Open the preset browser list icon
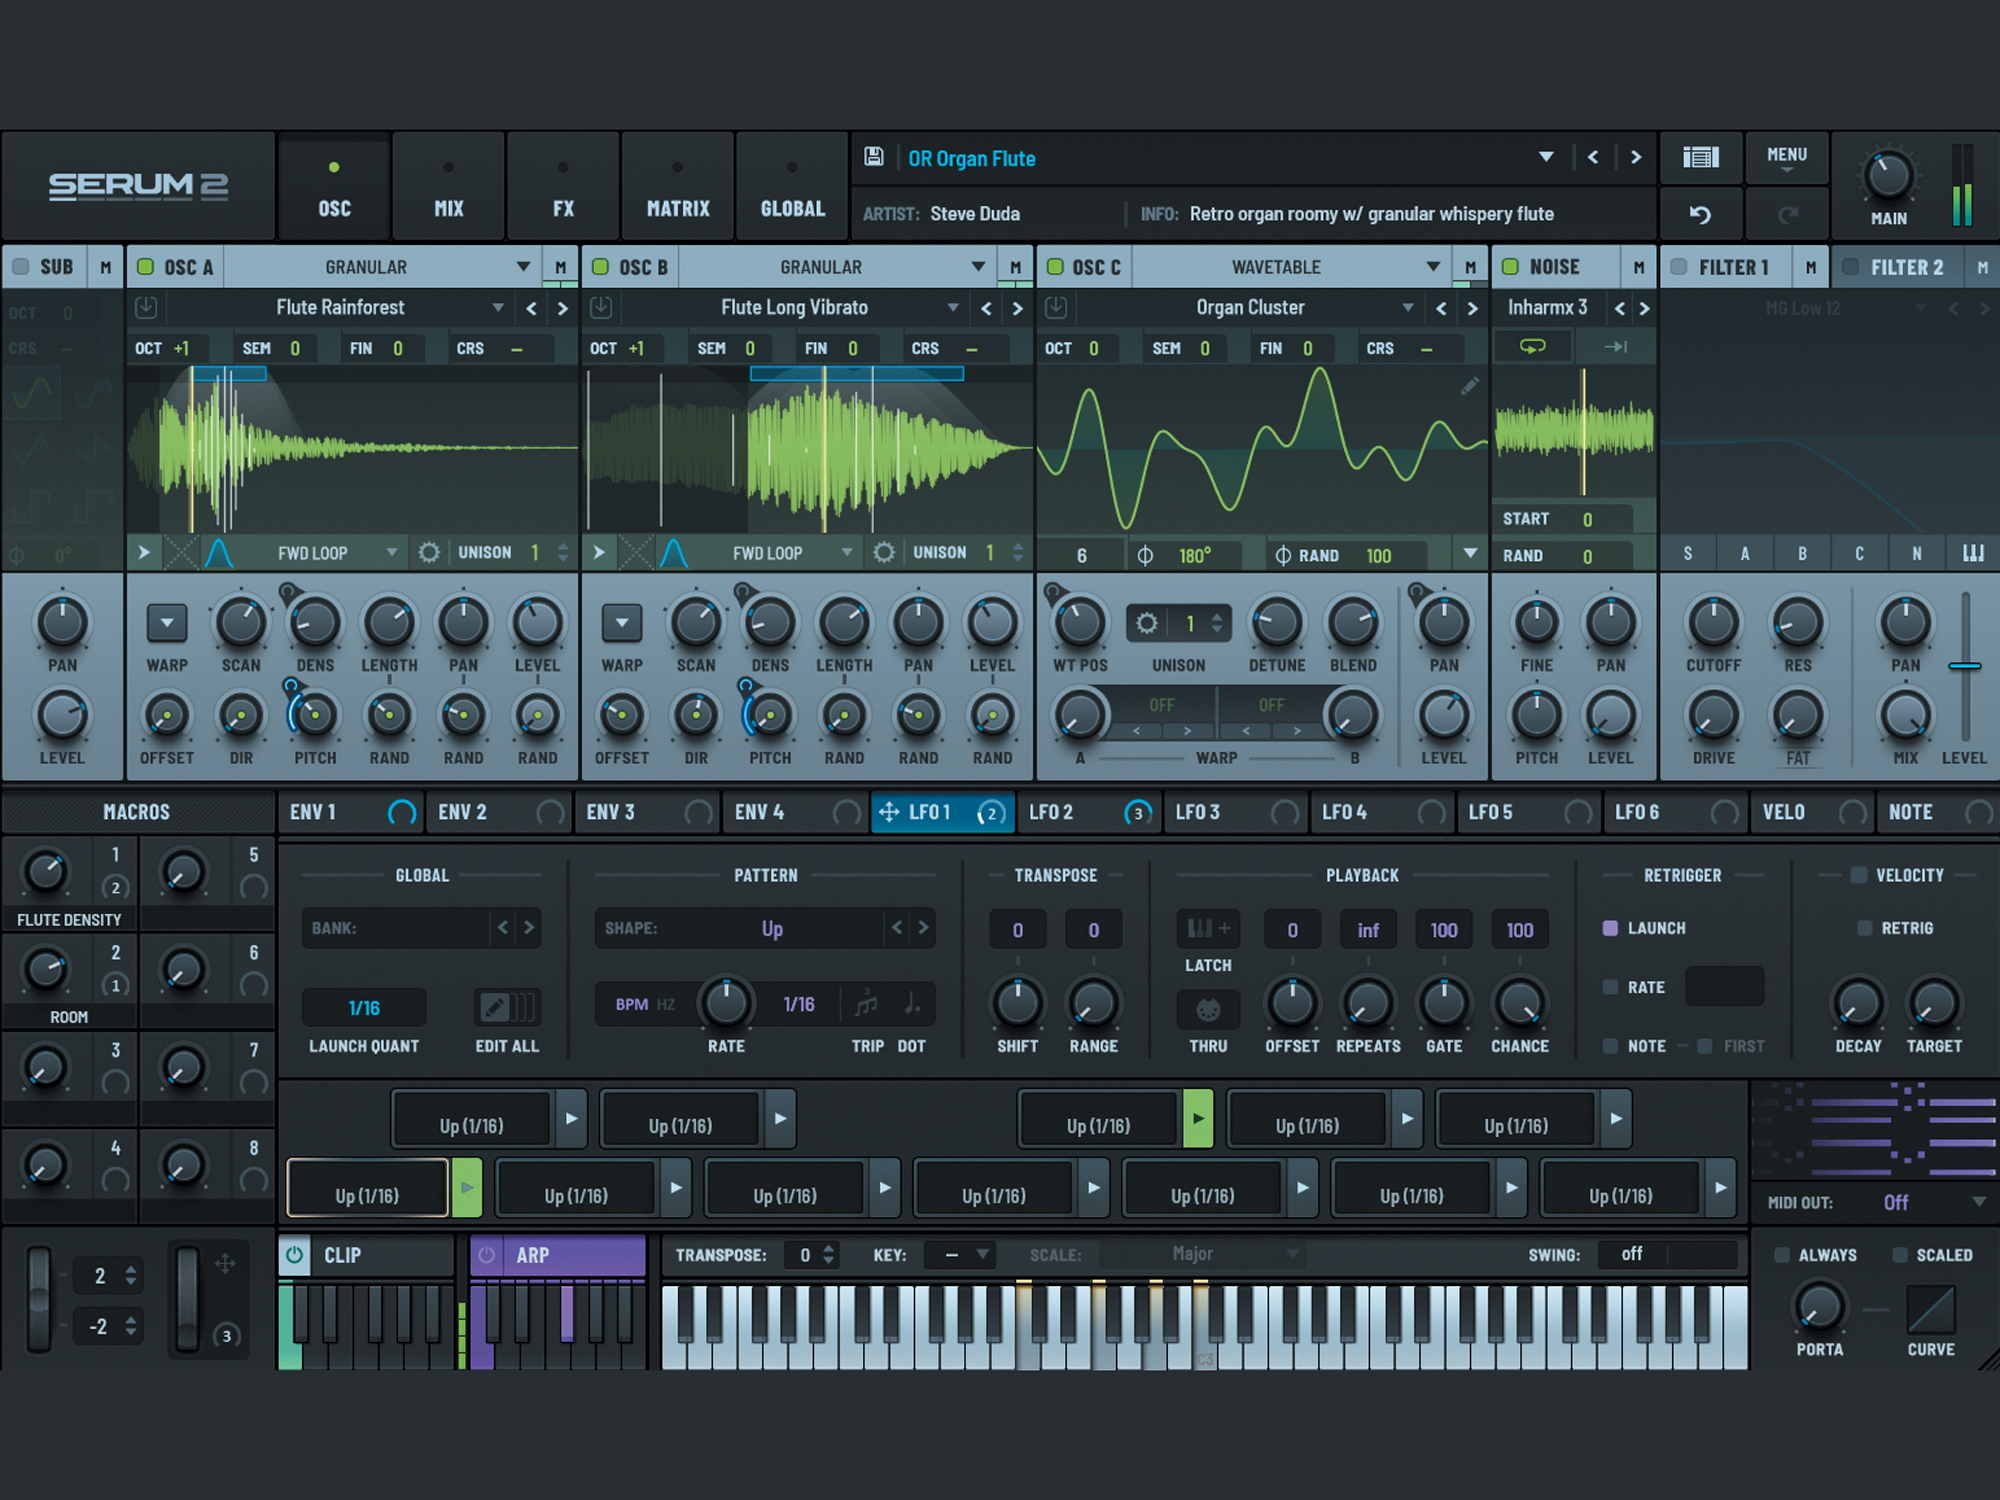 pos(1700,157)
